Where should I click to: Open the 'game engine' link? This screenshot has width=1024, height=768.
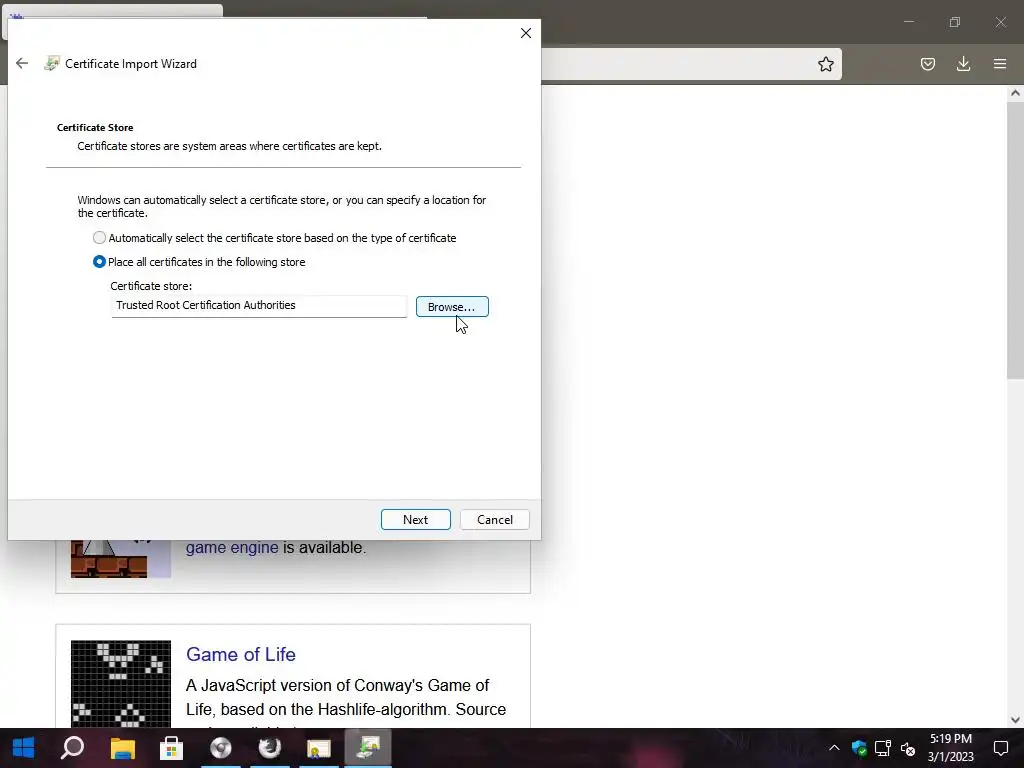[232, 547]
